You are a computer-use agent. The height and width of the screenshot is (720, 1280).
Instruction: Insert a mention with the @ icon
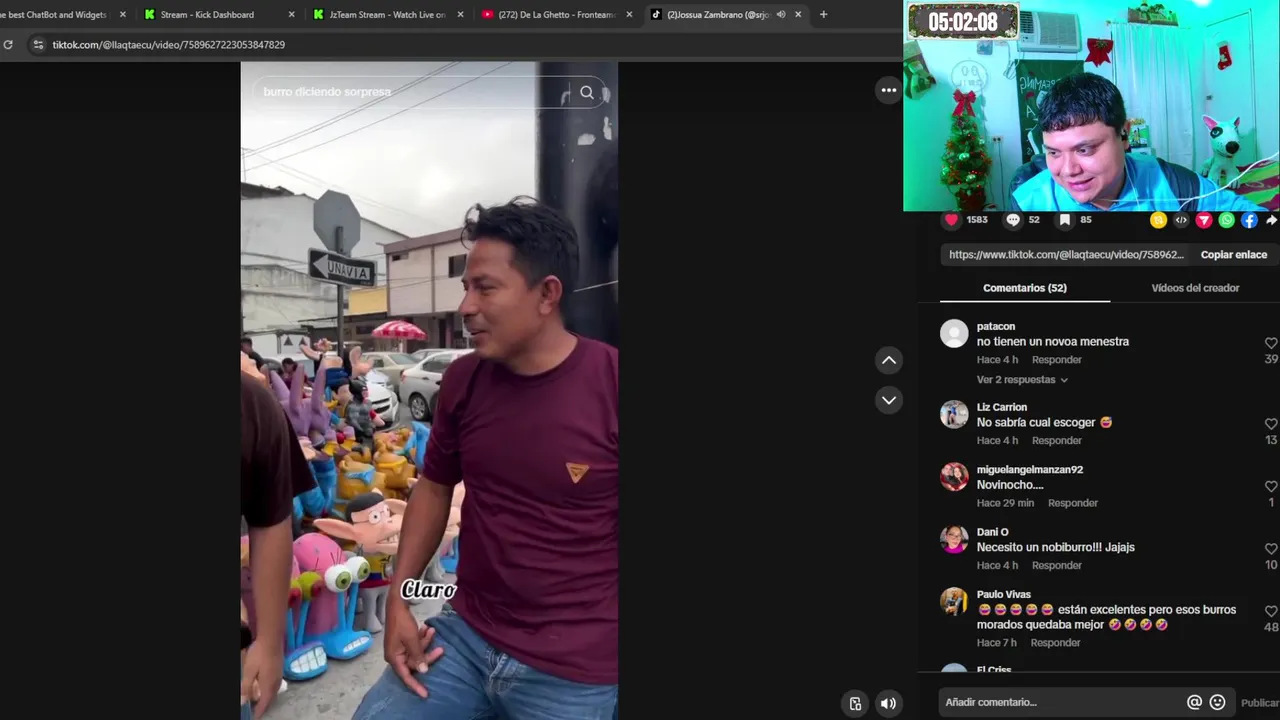pos(1194,702)
